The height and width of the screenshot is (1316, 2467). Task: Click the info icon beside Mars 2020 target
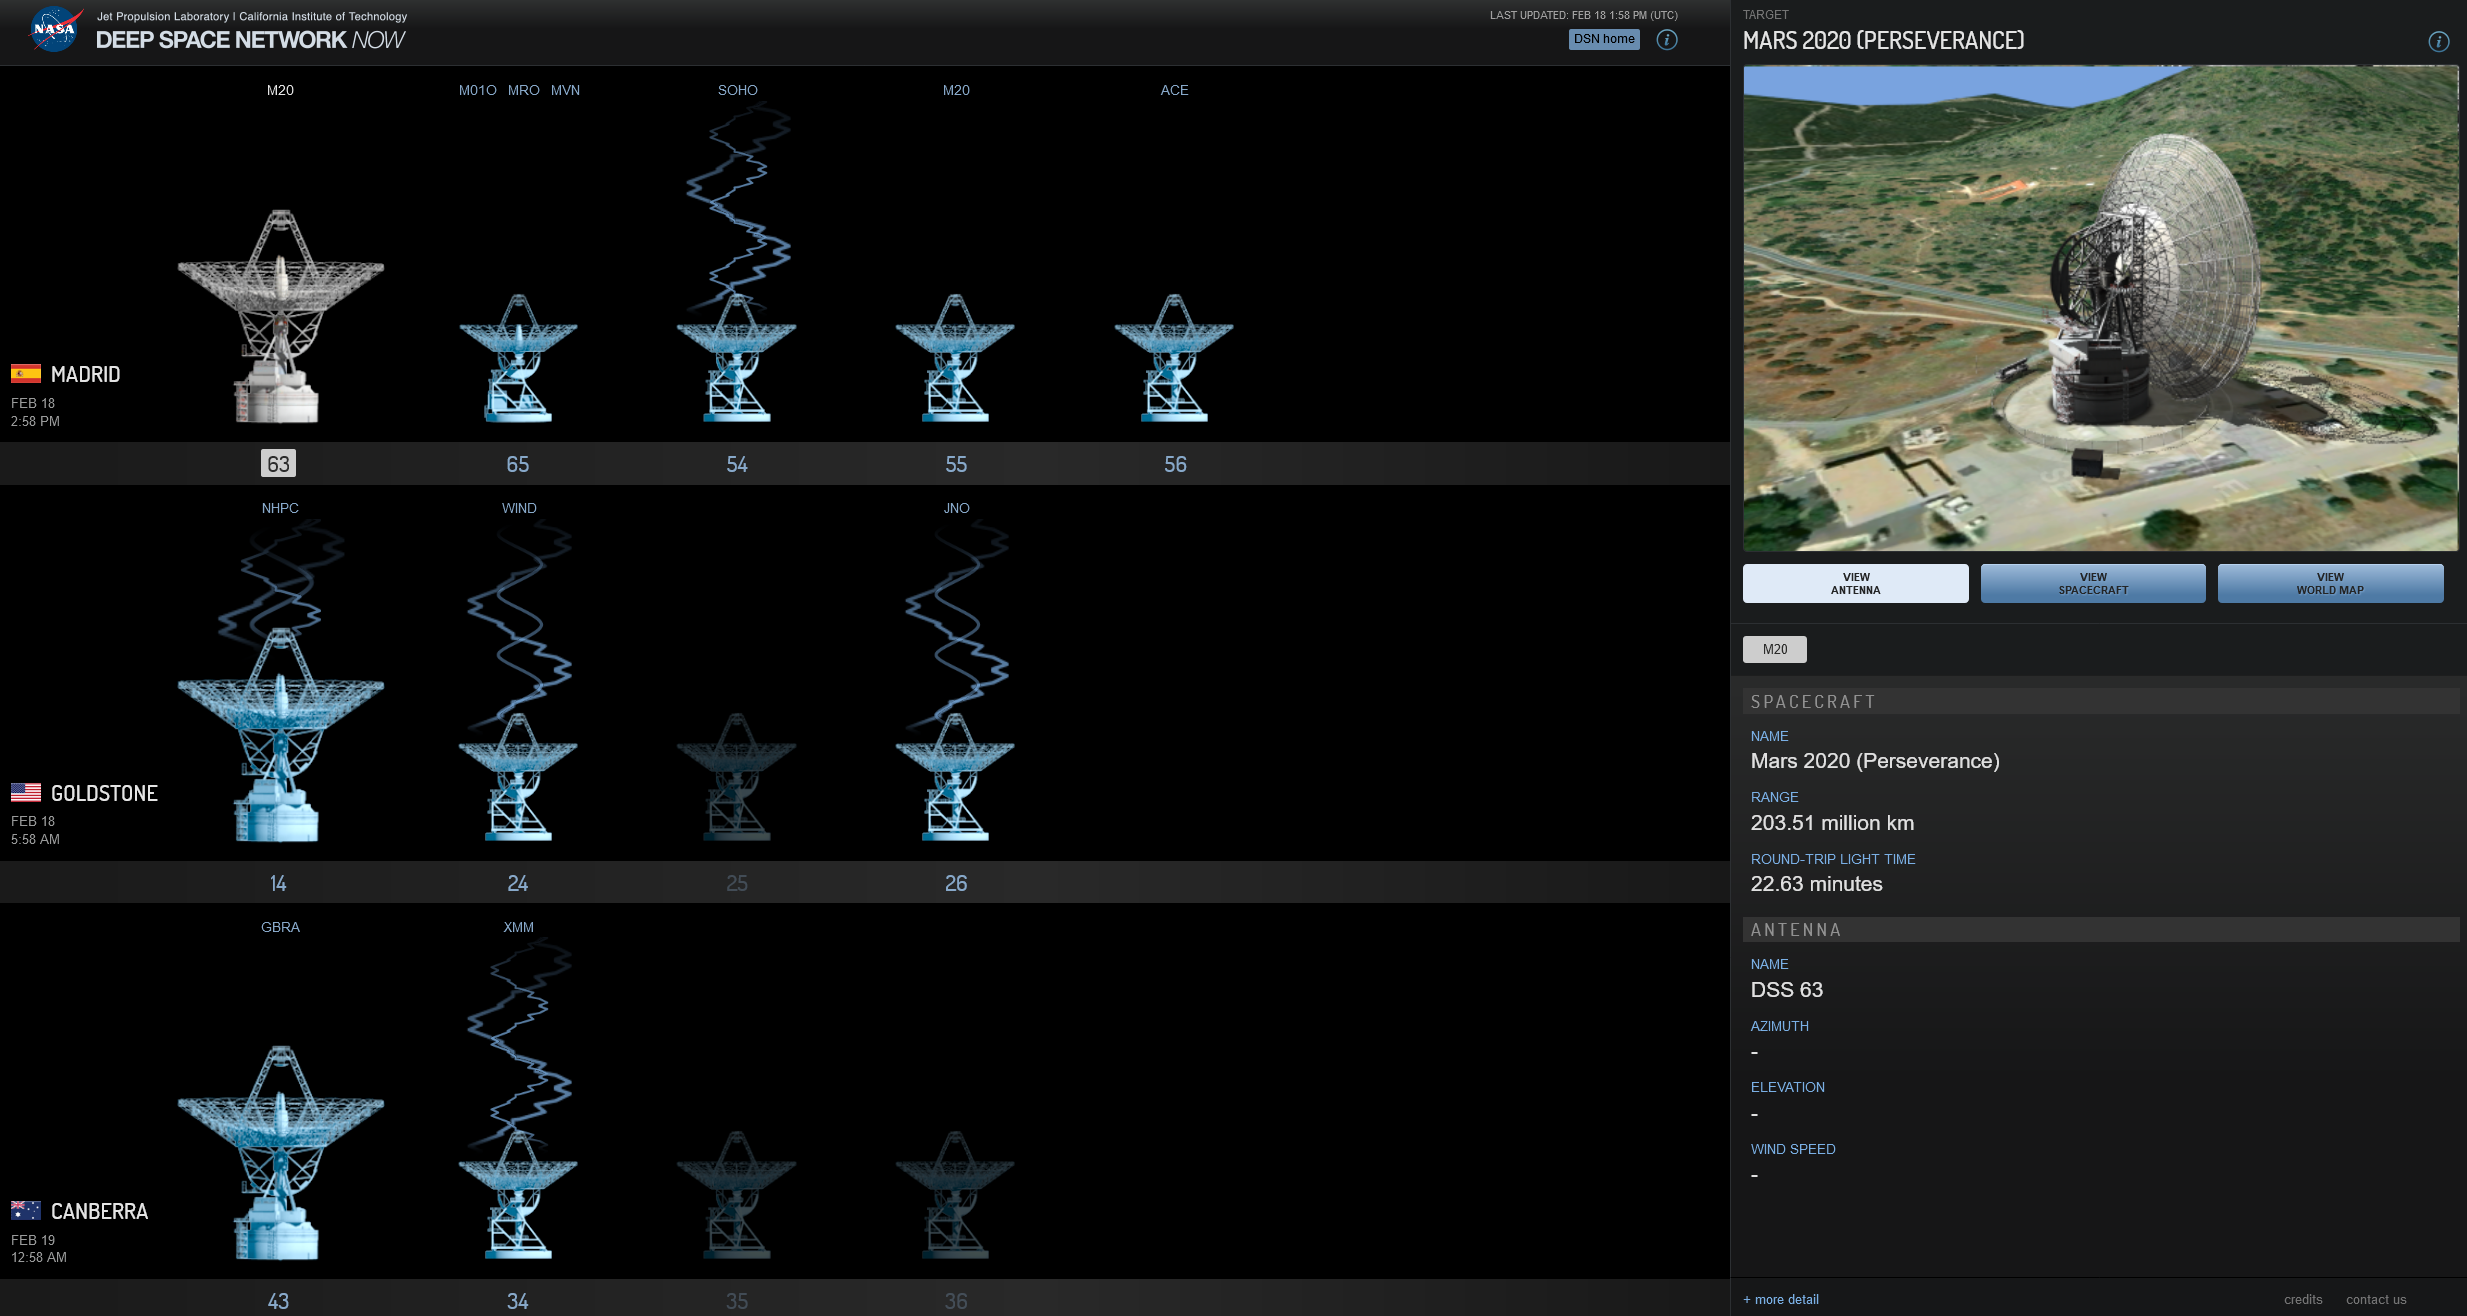(x=2438, y=41)
